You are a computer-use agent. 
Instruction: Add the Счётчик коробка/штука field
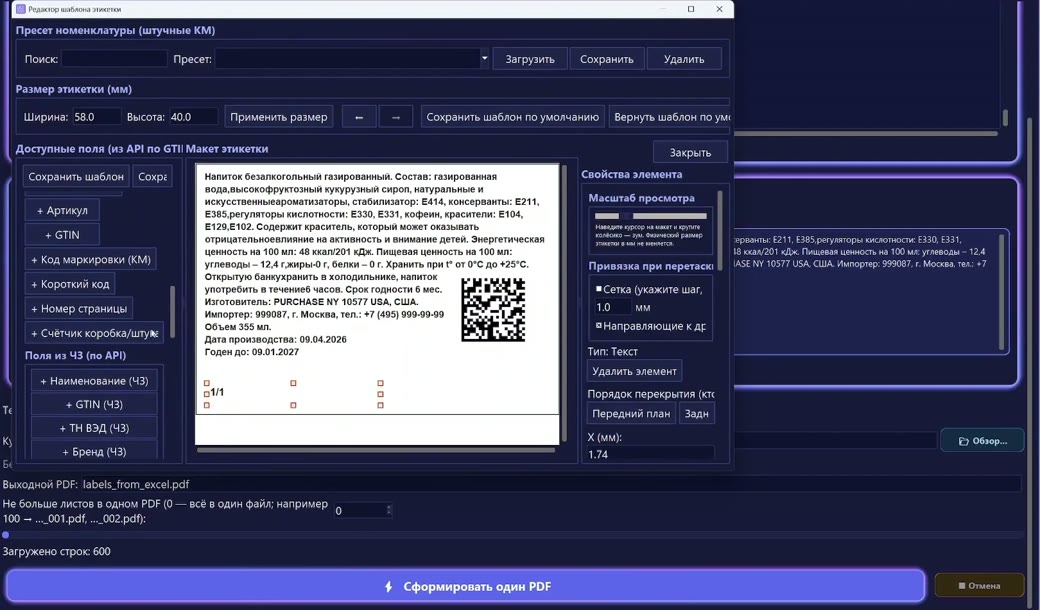(94, 333)
